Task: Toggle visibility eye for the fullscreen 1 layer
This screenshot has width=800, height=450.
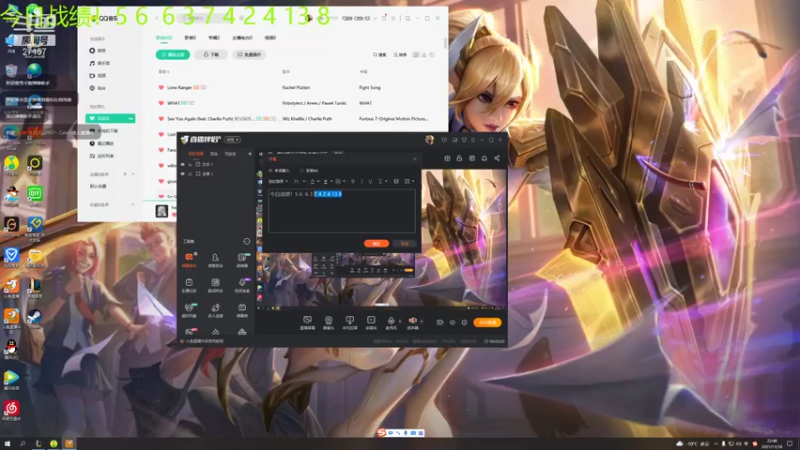Action: point(183,174)
